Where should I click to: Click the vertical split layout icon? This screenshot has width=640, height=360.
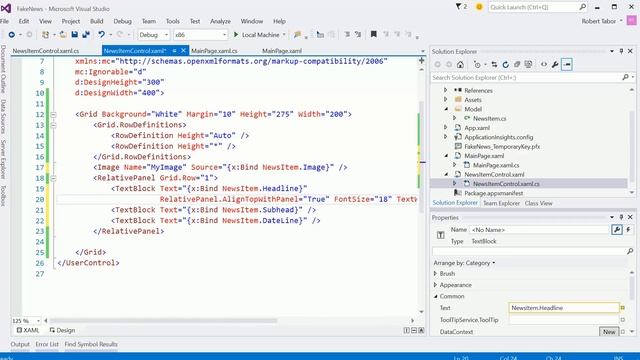point(407,330)
